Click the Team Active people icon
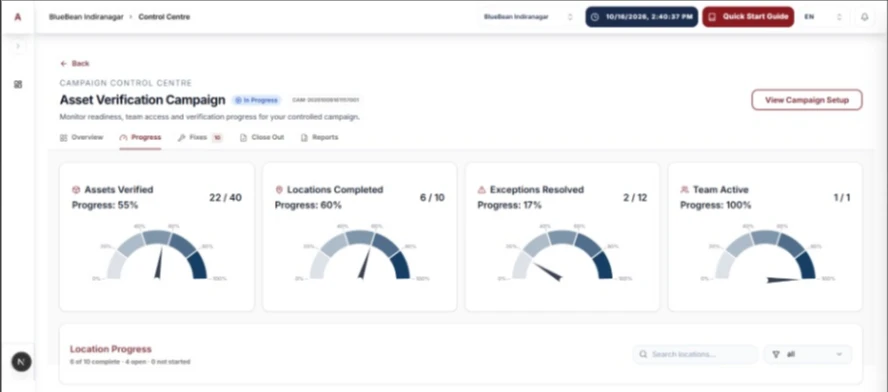The image size is (888, 392). tap(684, 190)
